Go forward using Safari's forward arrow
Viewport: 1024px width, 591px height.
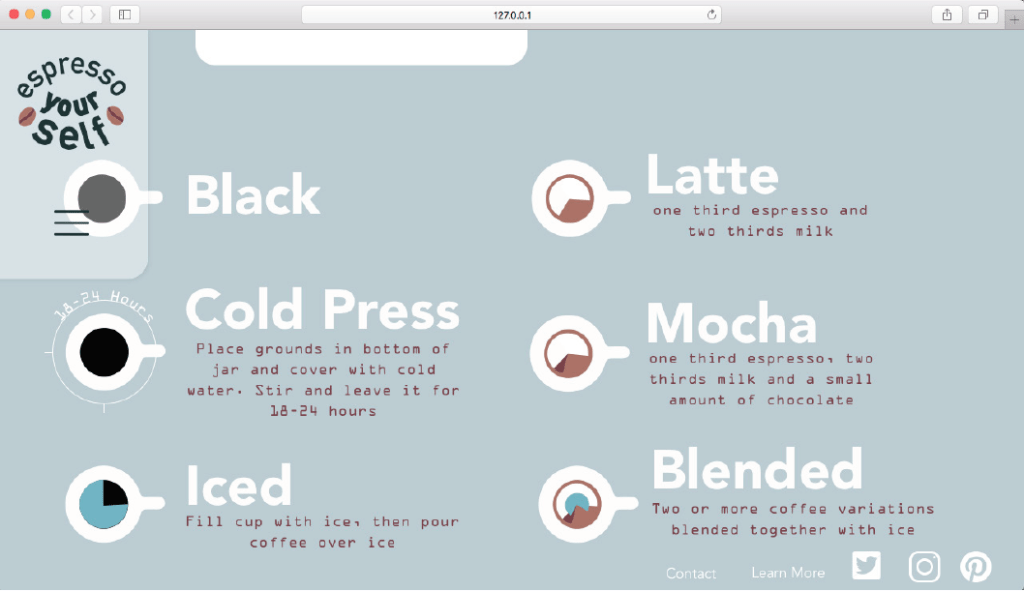pos(92,15)
